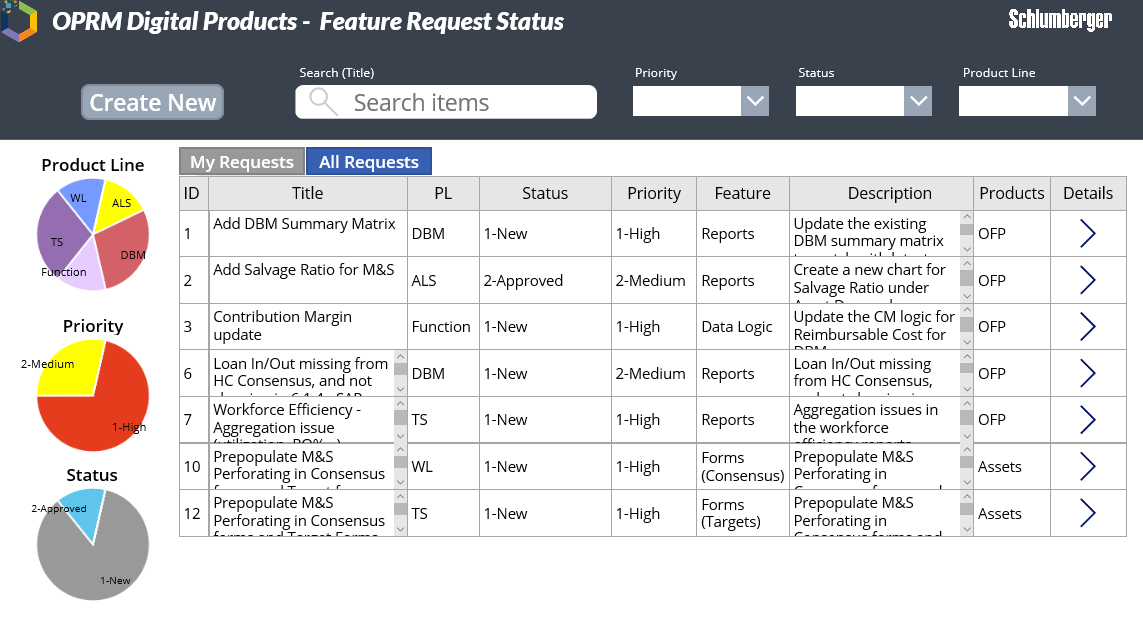Click the Title column header
Viewport: 1143px width, 630px height.
point(308,193)
